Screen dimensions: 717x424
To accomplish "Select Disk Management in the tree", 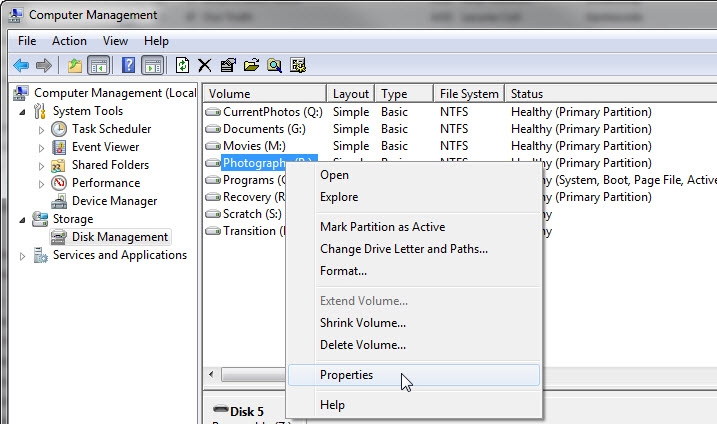I will [120, 237].
